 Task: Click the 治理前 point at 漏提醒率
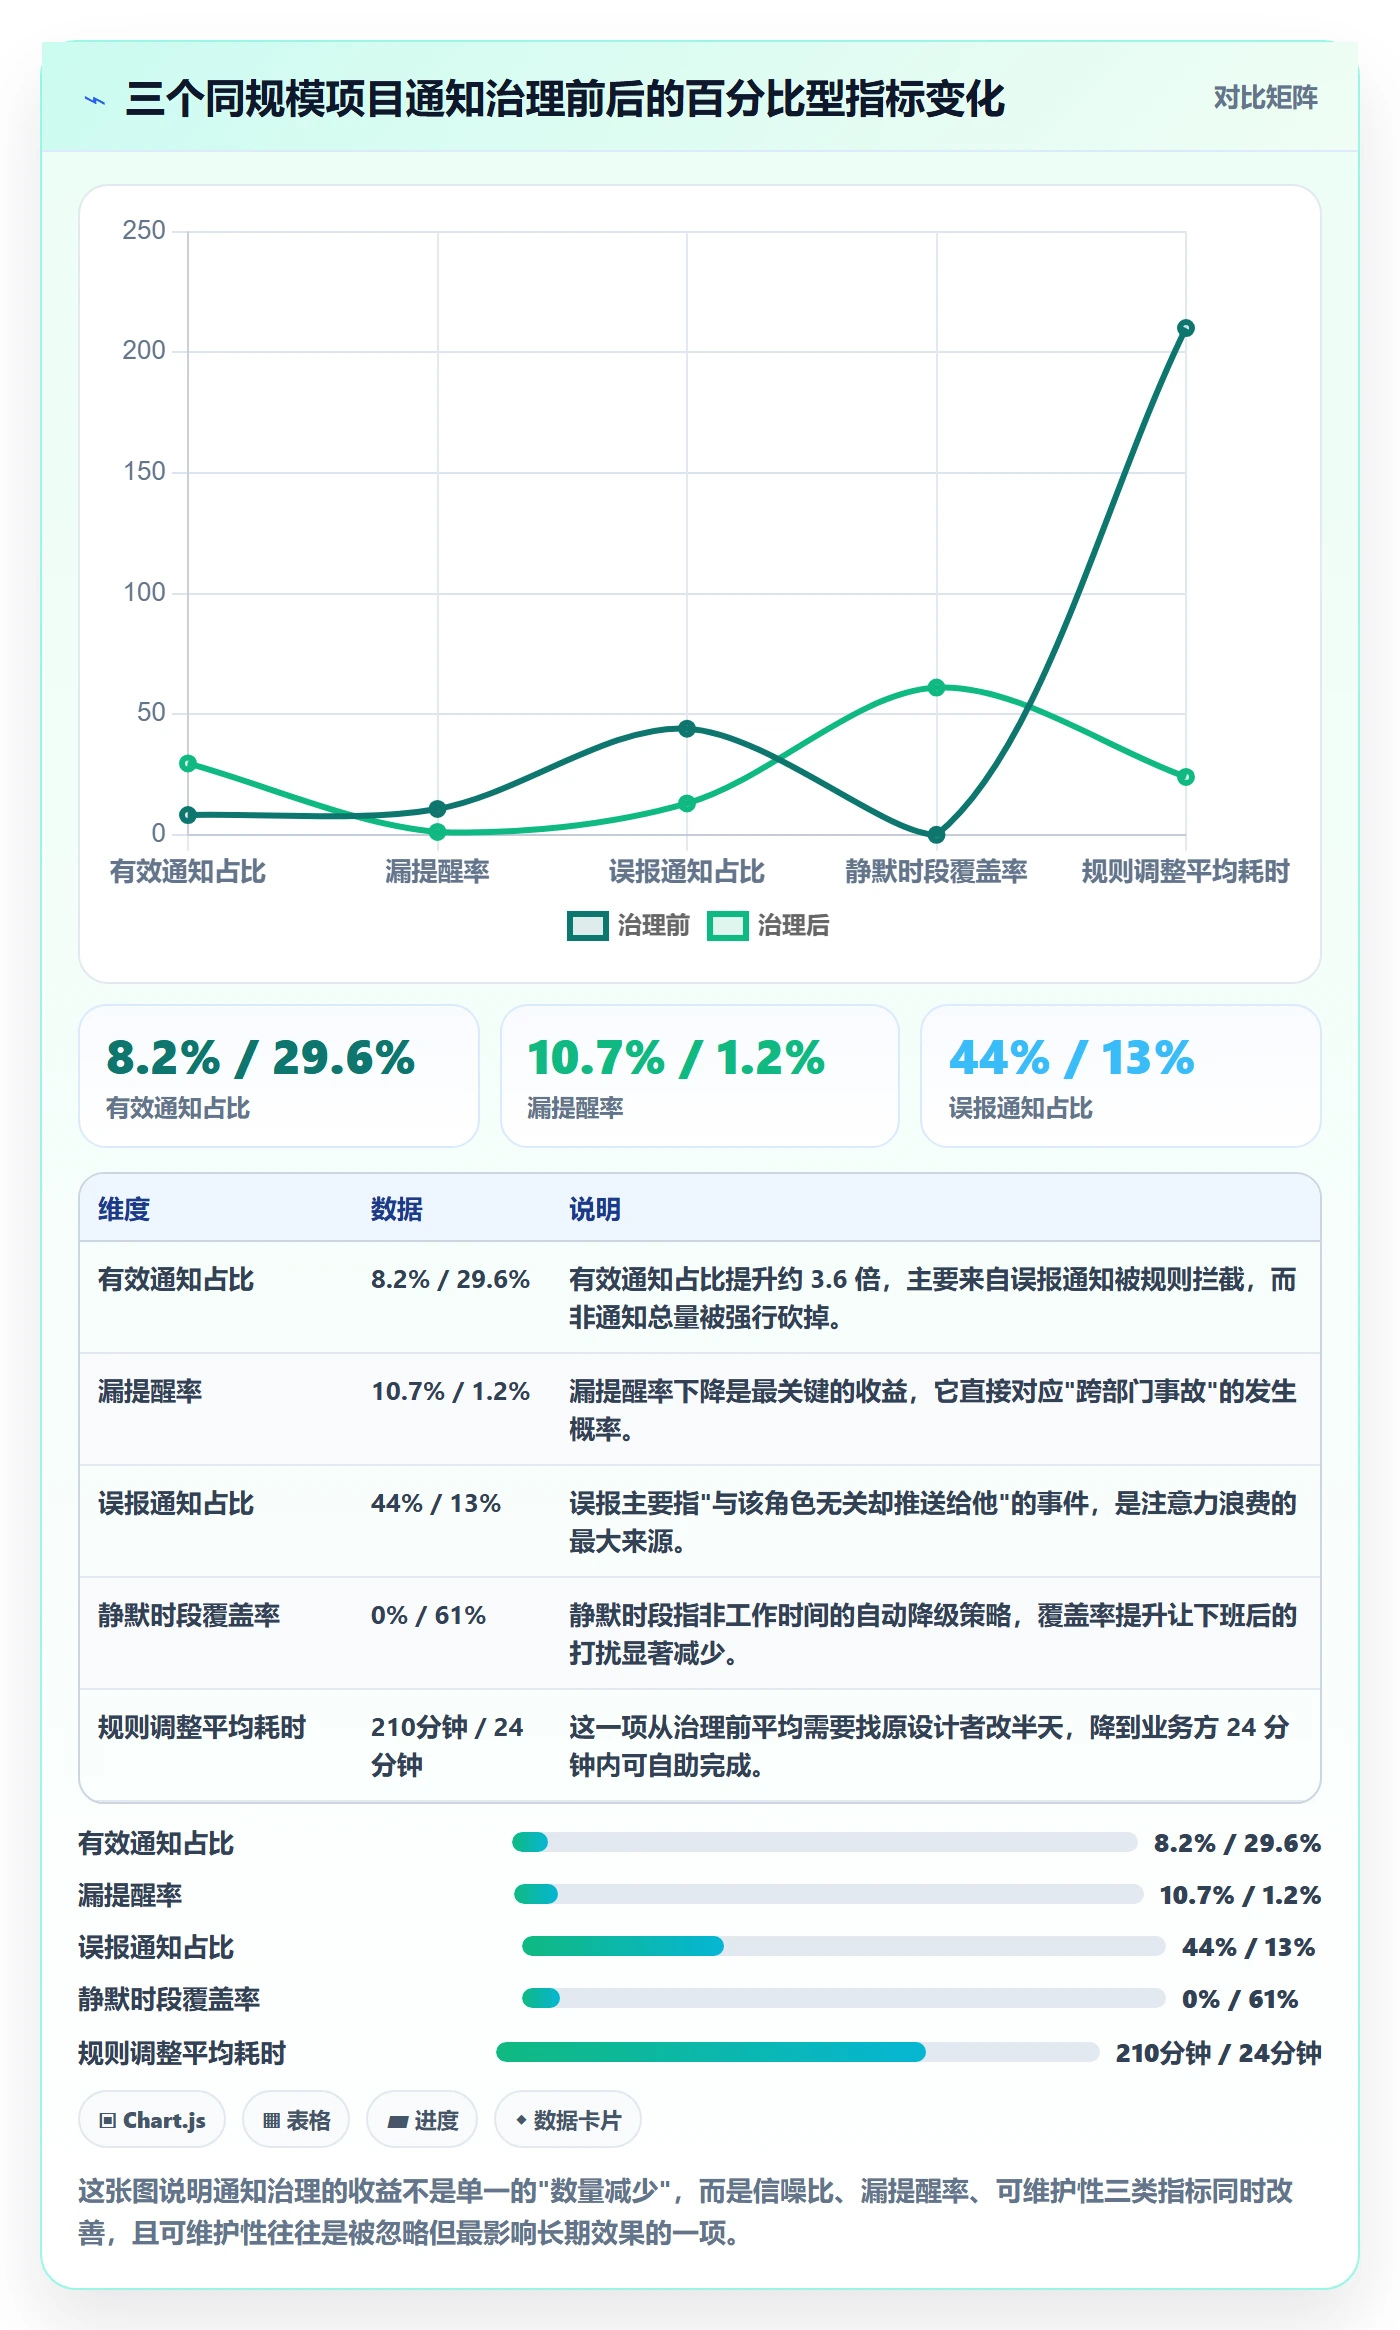437,808
